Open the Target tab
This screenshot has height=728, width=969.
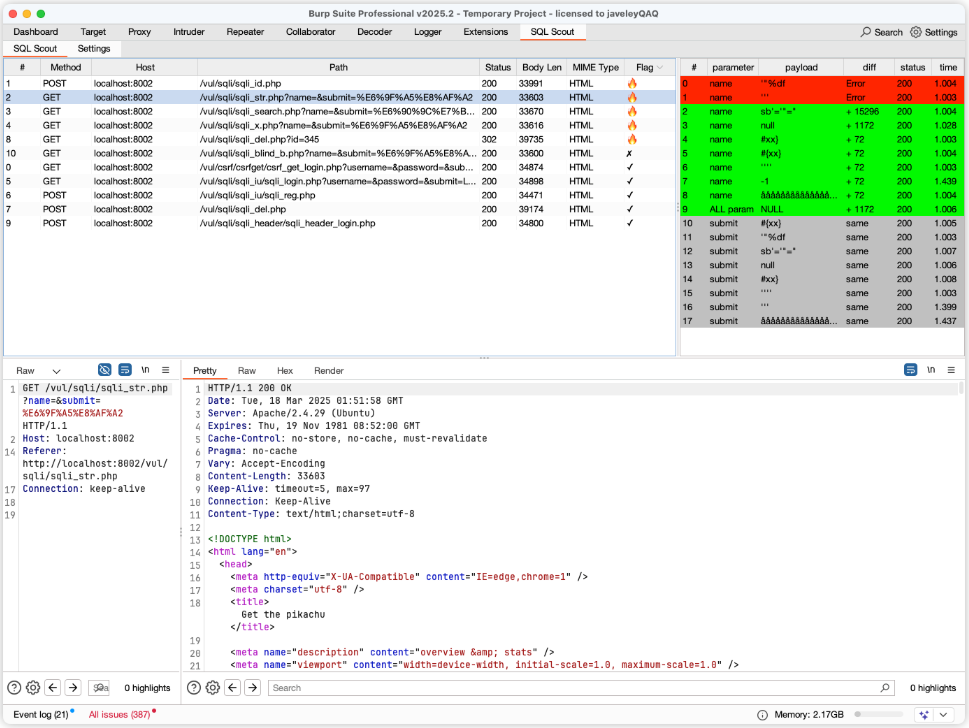93,32
